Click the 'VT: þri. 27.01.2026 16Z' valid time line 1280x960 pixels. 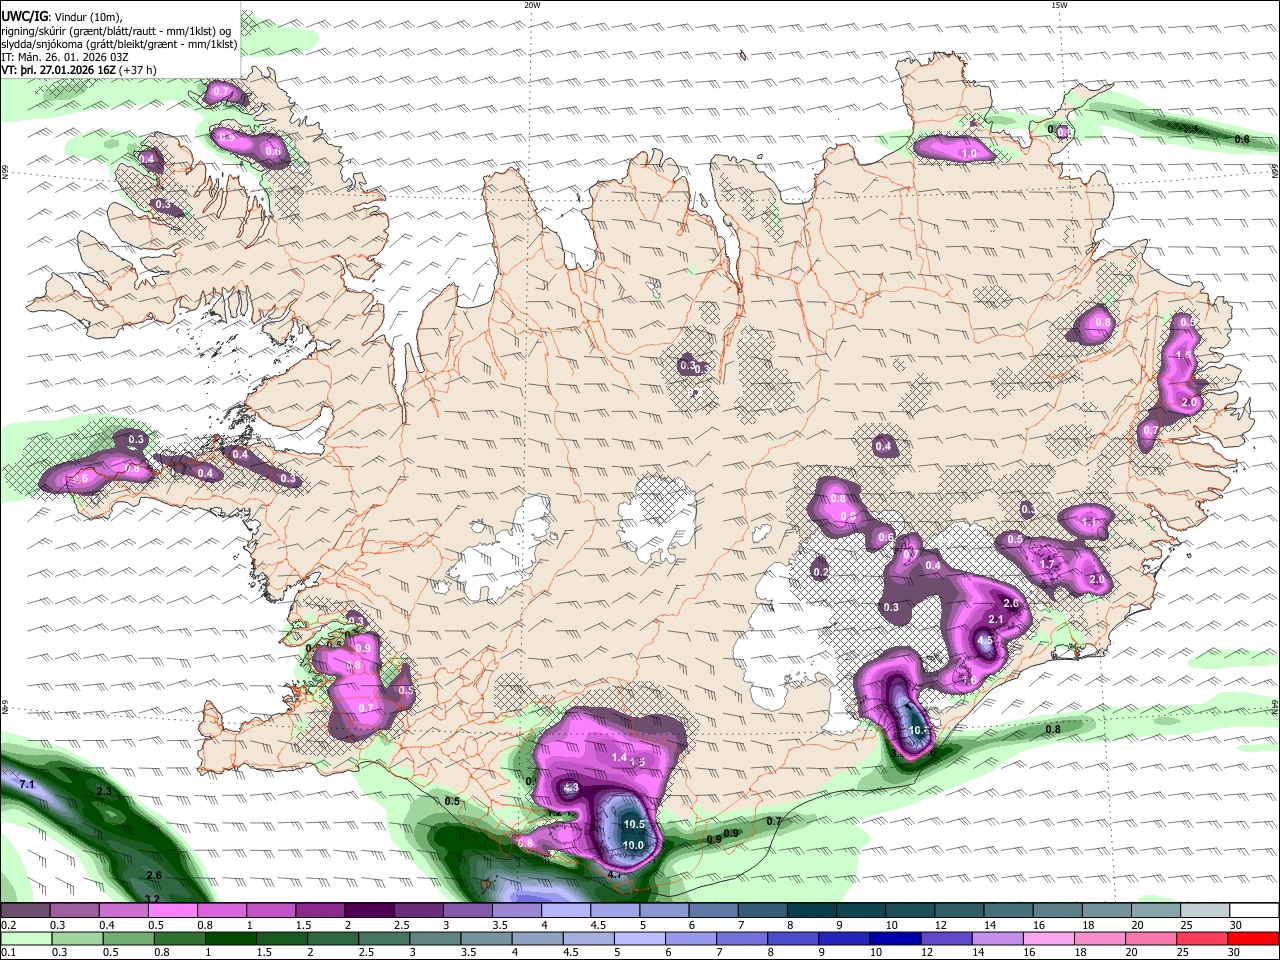[58, 70]
